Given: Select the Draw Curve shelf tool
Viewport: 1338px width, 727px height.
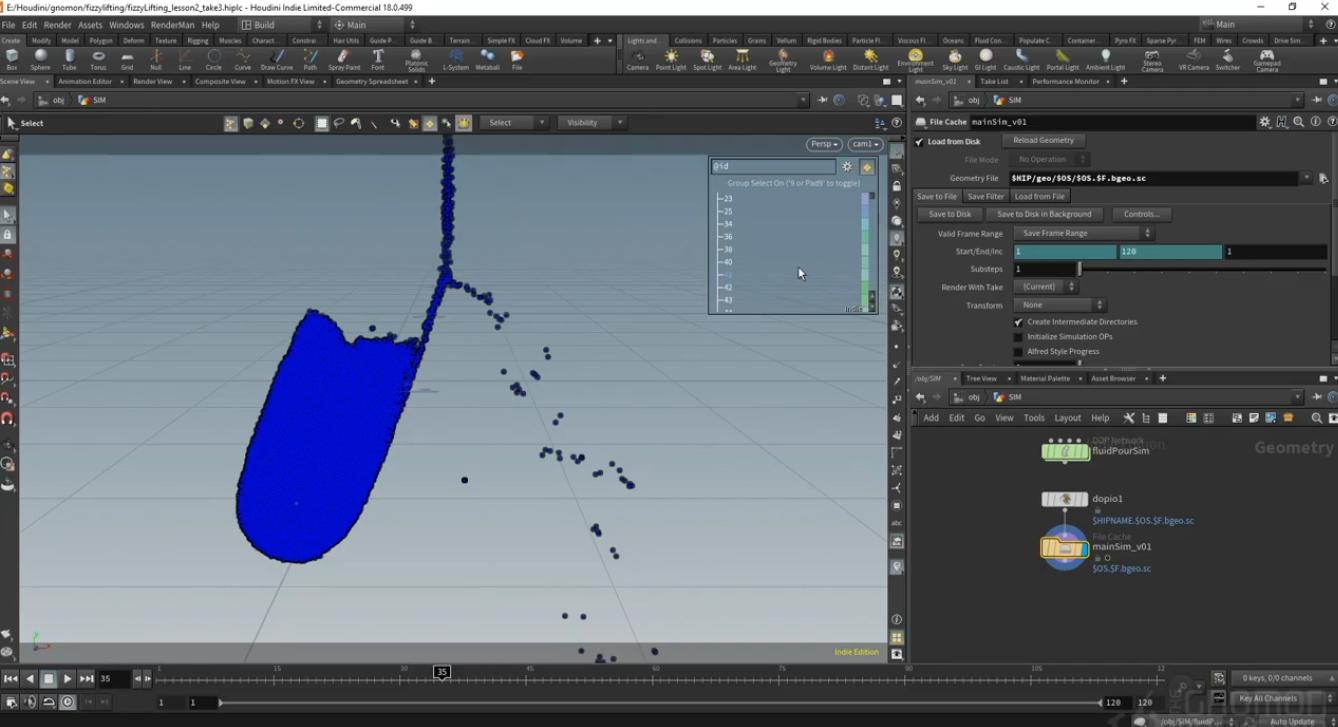Looking at the screenshot, I should (x=276, y=60).
